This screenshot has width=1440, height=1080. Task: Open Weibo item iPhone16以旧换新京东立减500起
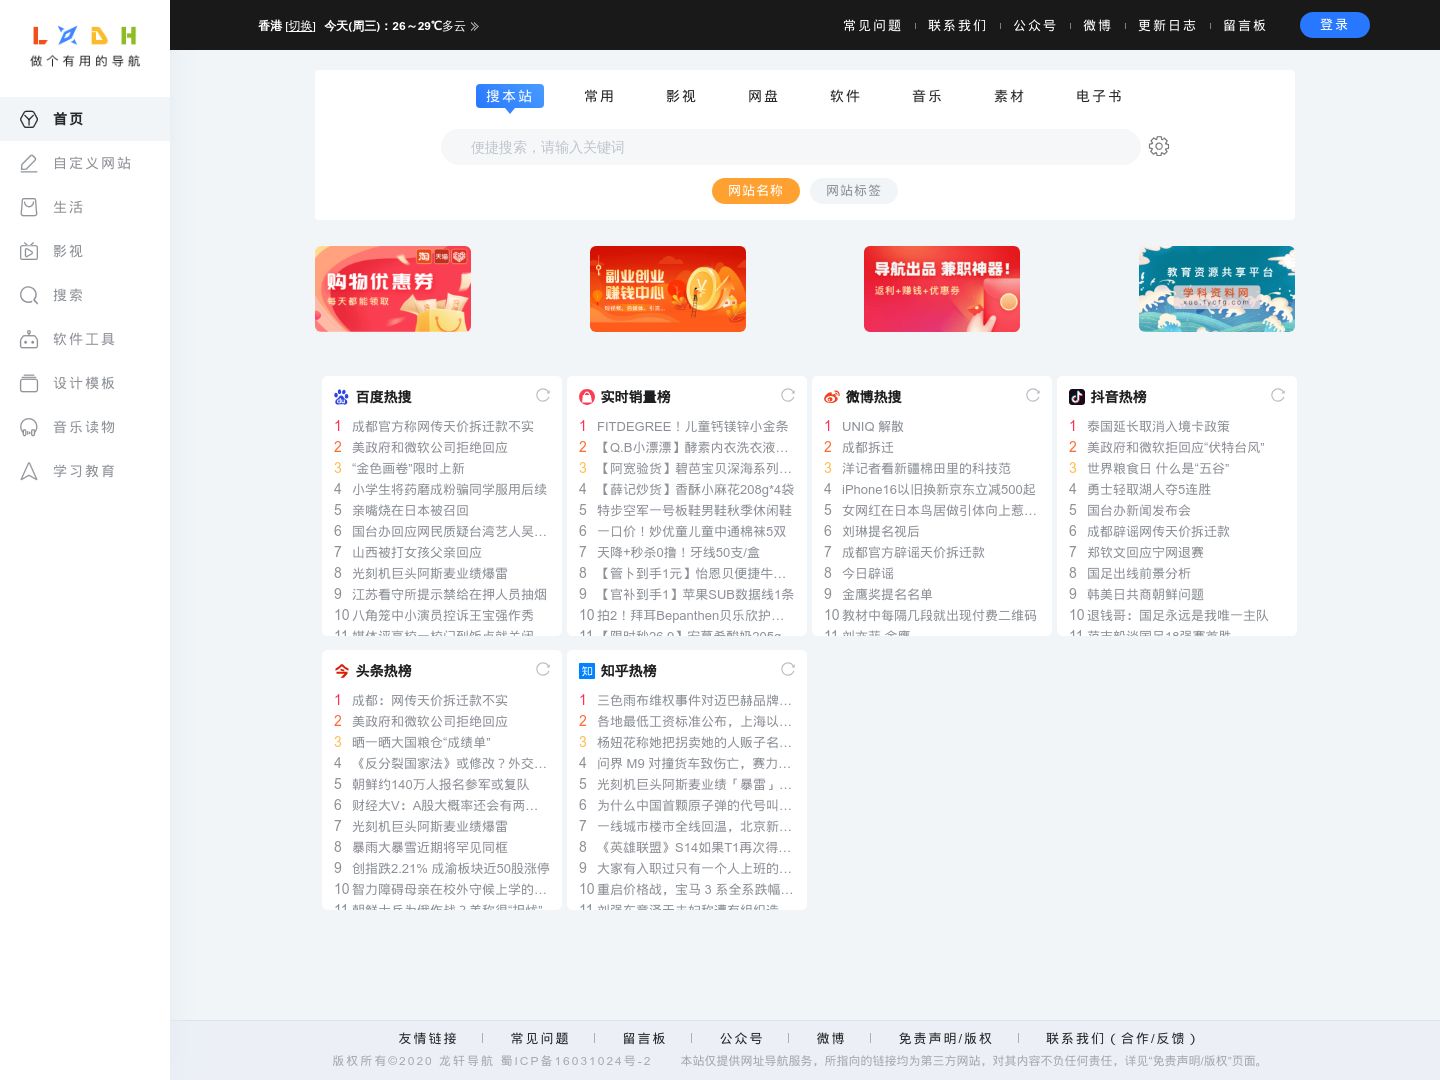click(939, 489)
